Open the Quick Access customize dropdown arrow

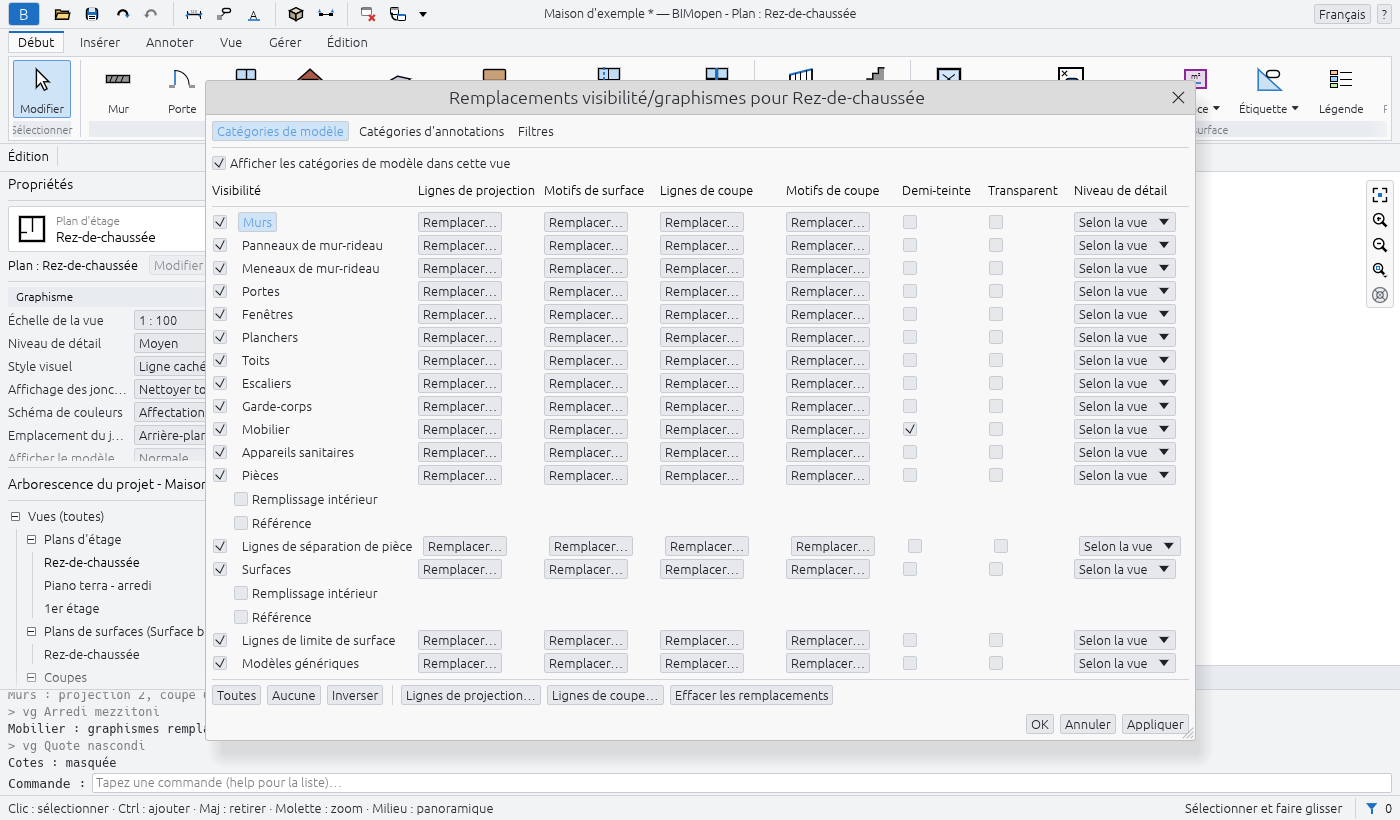423,14
